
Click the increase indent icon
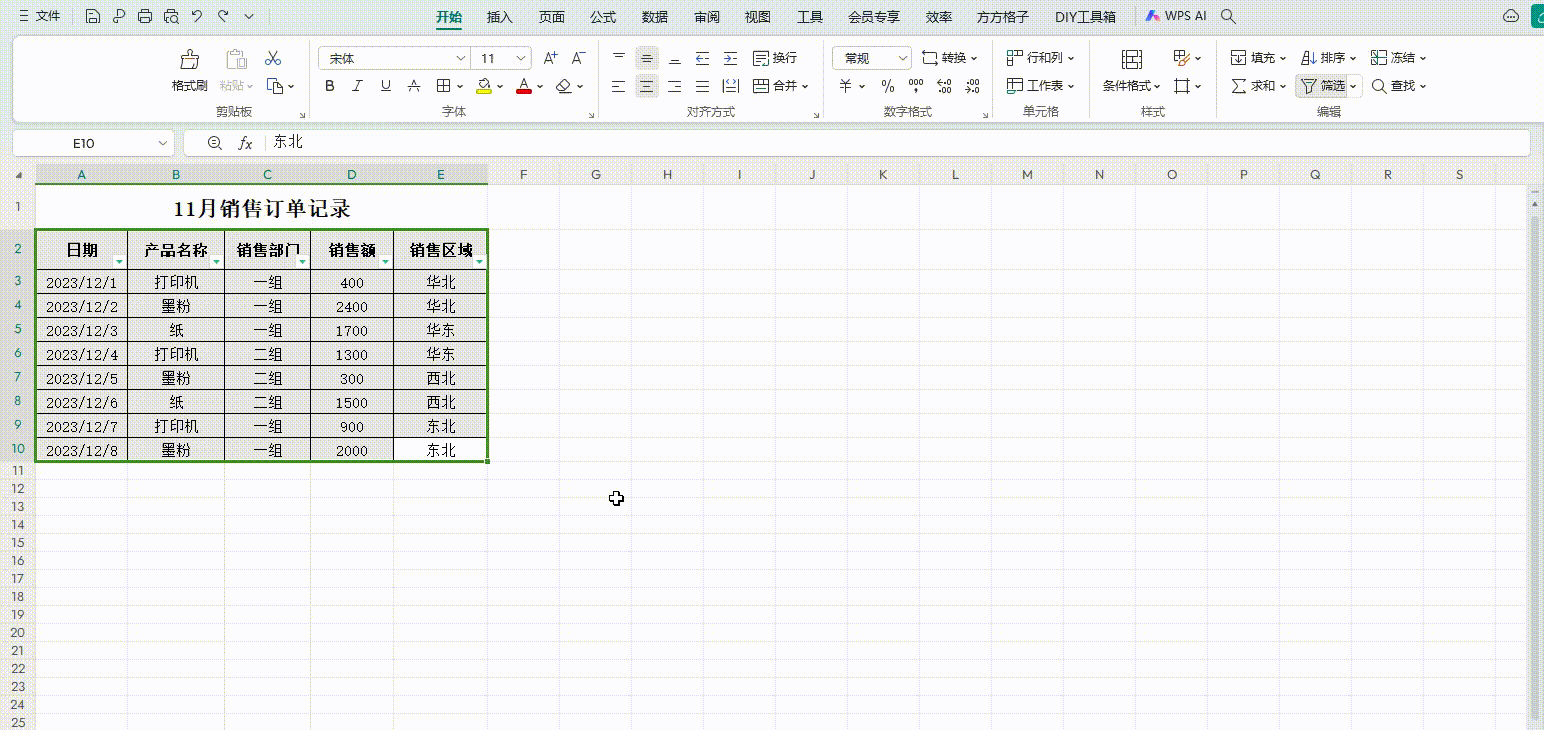click(x=731, y=58)
